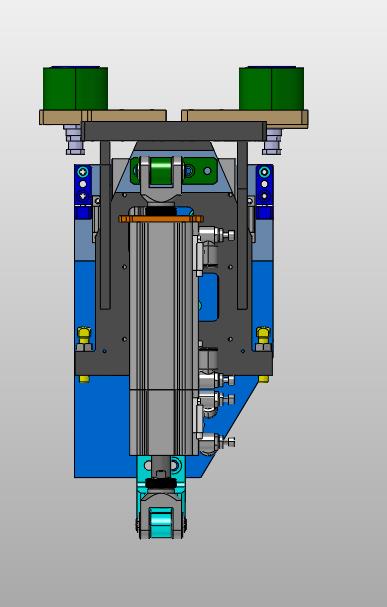Viewport: 387px width, 607px height.
Task: Select the dark gray horizontal crossbar
Action: coord(174,131)
